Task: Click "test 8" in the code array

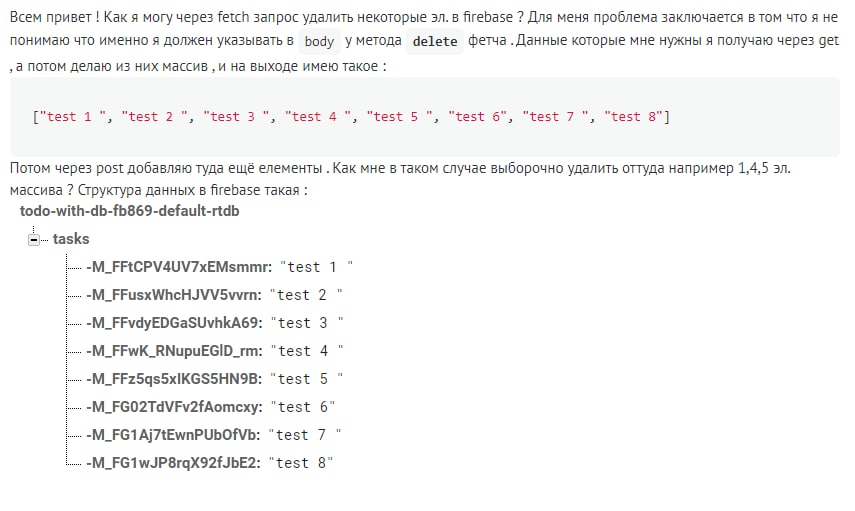Action: click(633, 117)
